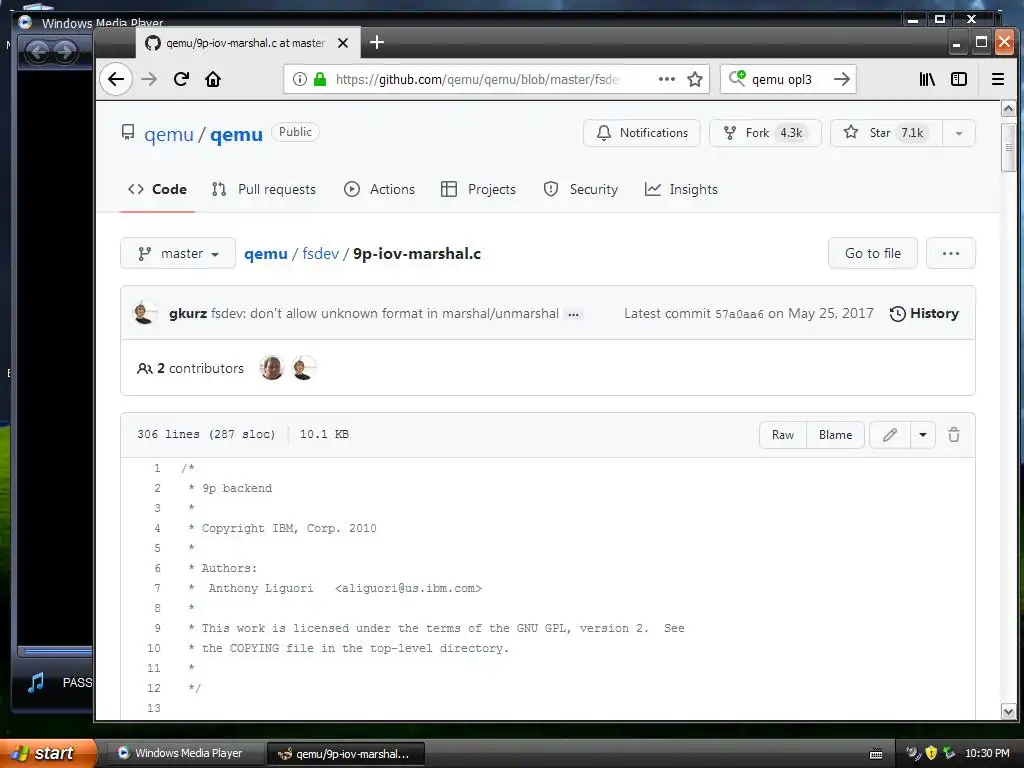Select line number 4 in code
The height and width of the screenshot is (768, 1024).
[x=157, y=528]
